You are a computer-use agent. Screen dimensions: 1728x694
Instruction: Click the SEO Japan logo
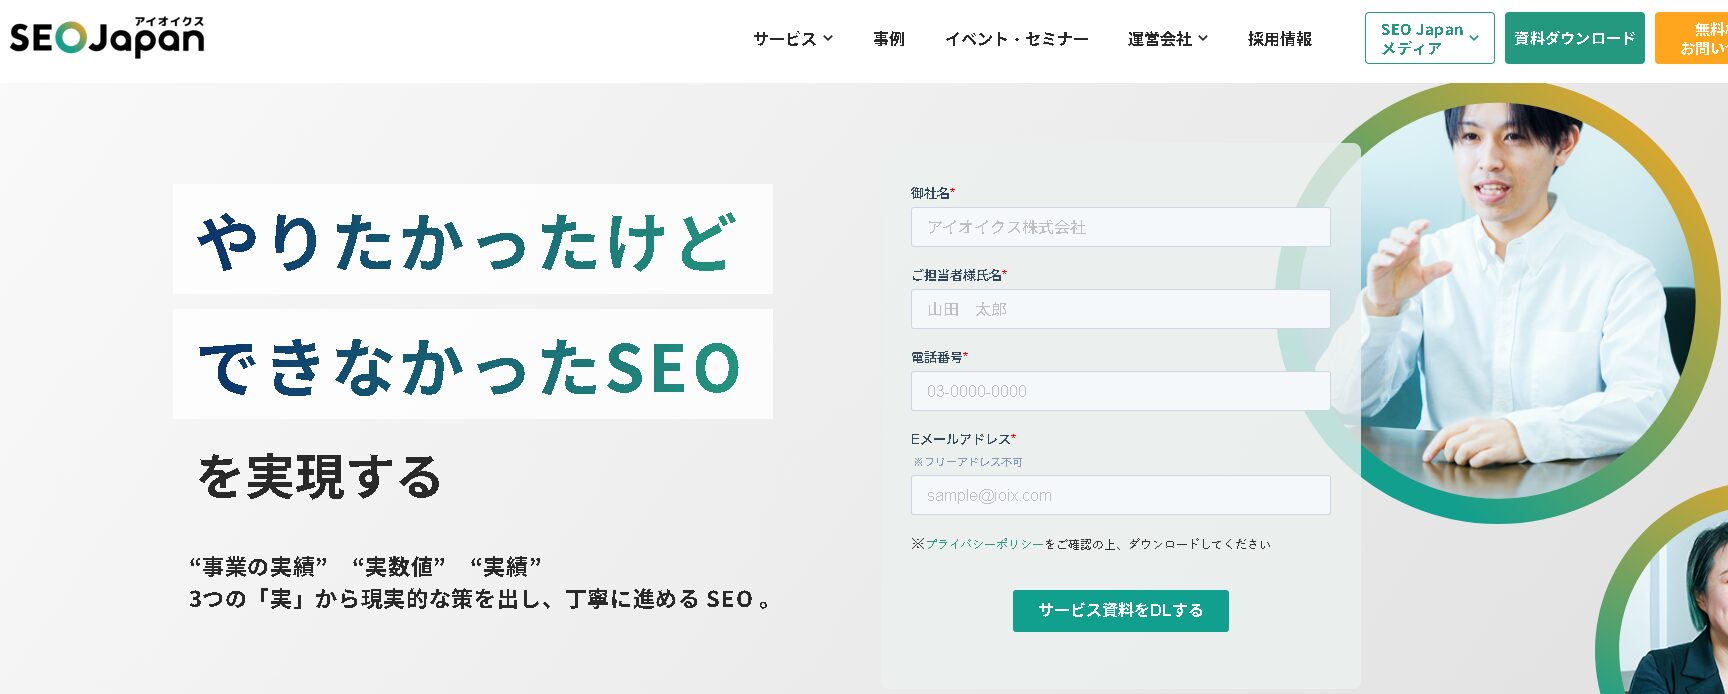[x=107, y=37]
